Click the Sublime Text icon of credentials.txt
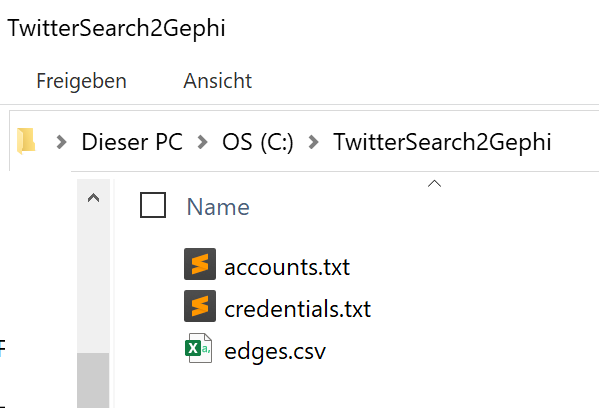Viewport: 599px width, 408px height. tap(200, 306)
